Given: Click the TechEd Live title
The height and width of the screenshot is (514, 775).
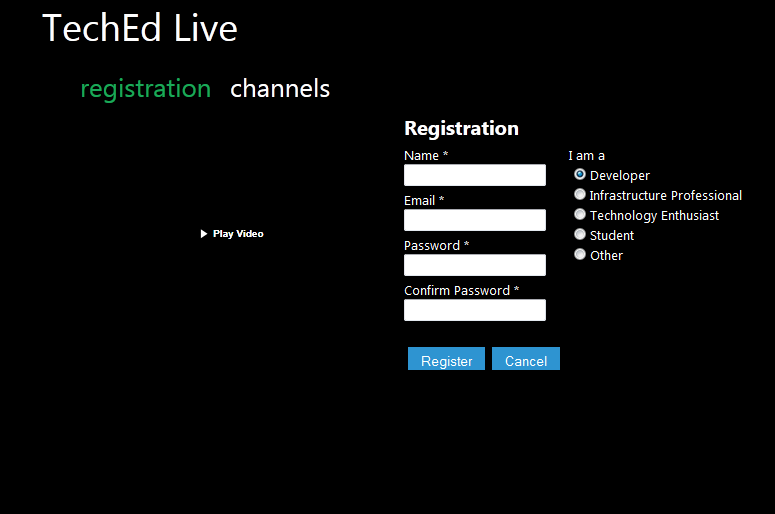Looking at the screenshot, I should pyautogui.click(x=140, y=28).
